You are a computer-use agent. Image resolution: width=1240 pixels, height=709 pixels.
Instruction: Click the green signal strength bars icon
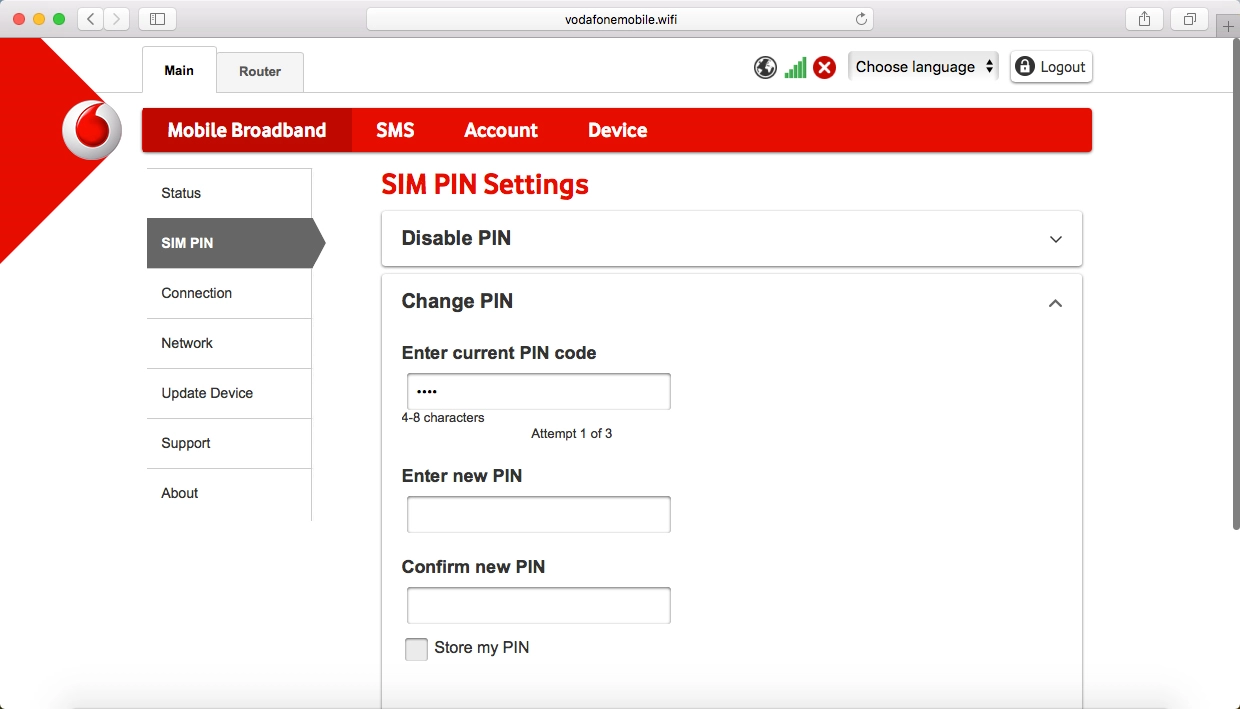795,68
